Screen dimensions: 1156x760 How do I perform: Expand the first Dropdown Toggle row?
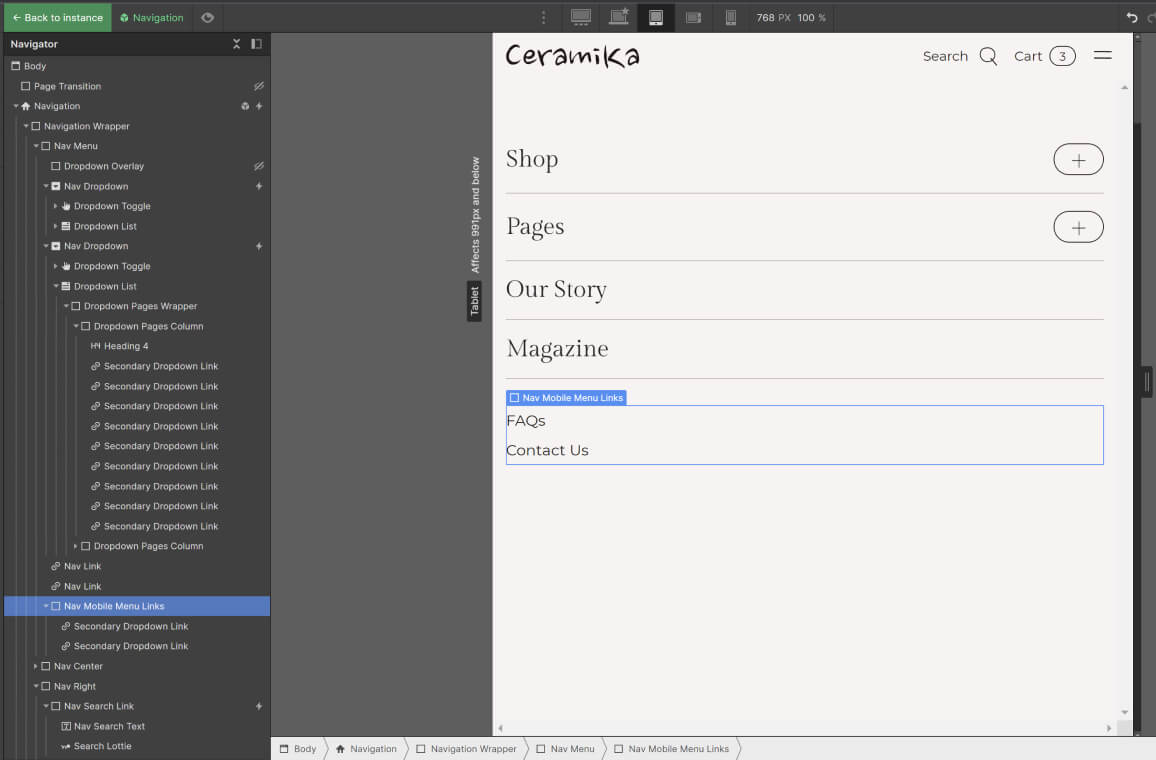[x=55, y=206]
